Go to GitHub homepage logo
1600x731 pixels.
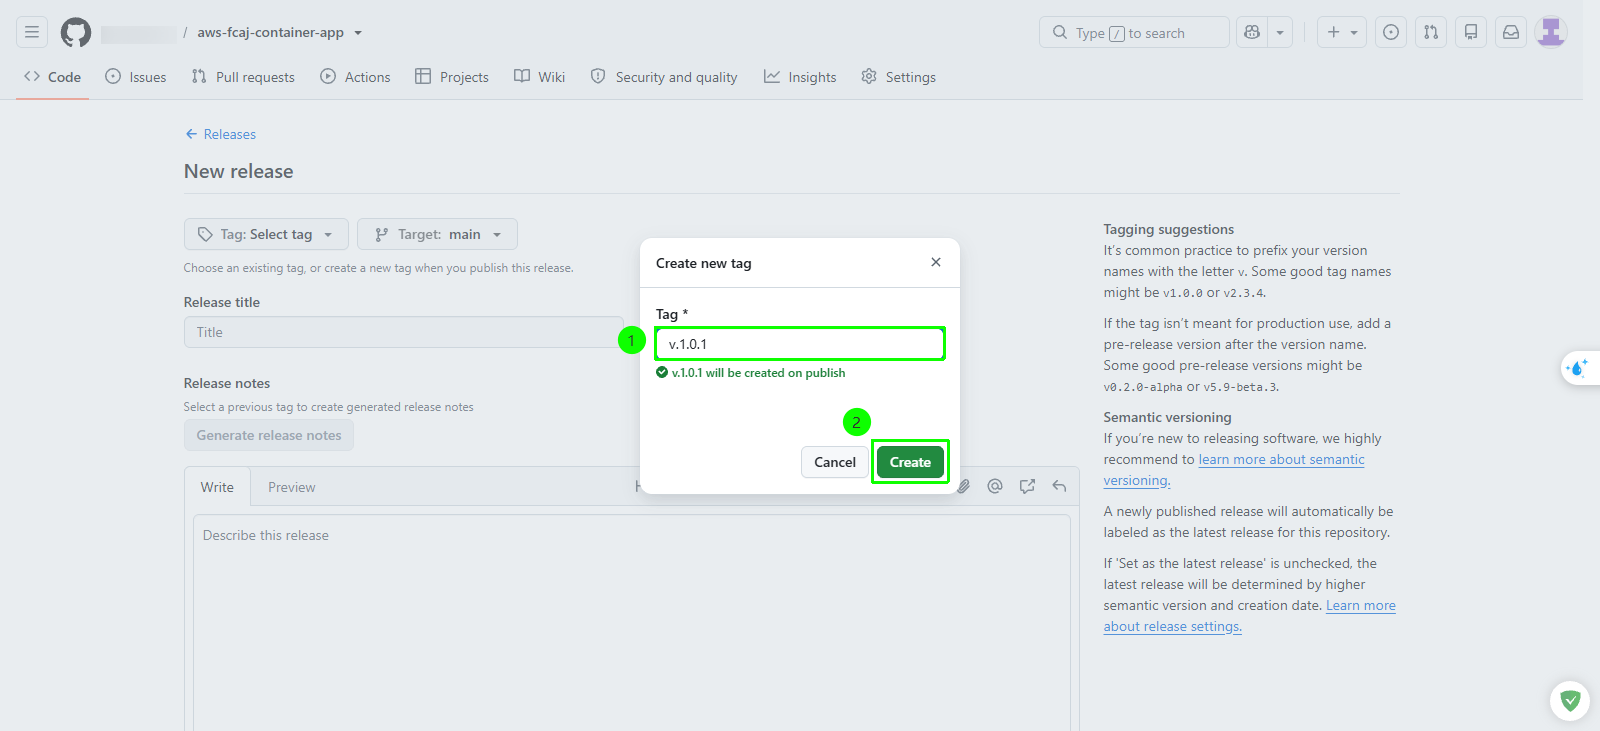pos(76,32)
